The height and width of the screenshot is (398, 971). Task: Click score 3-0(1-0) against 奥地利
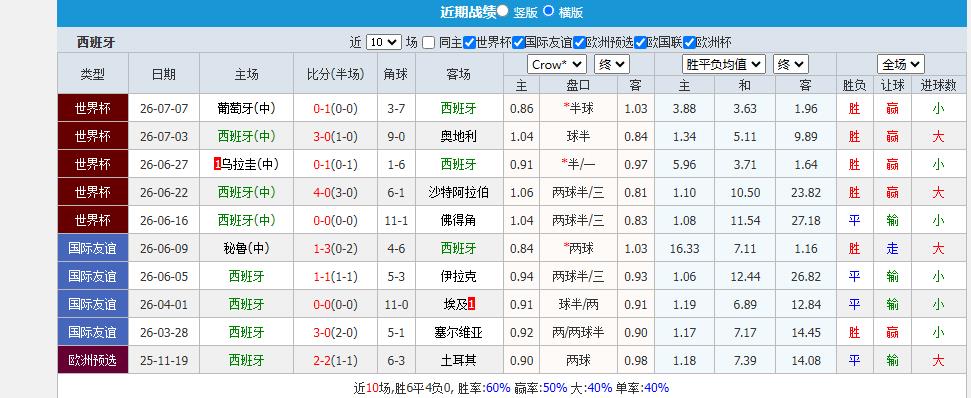click(335, 136)
